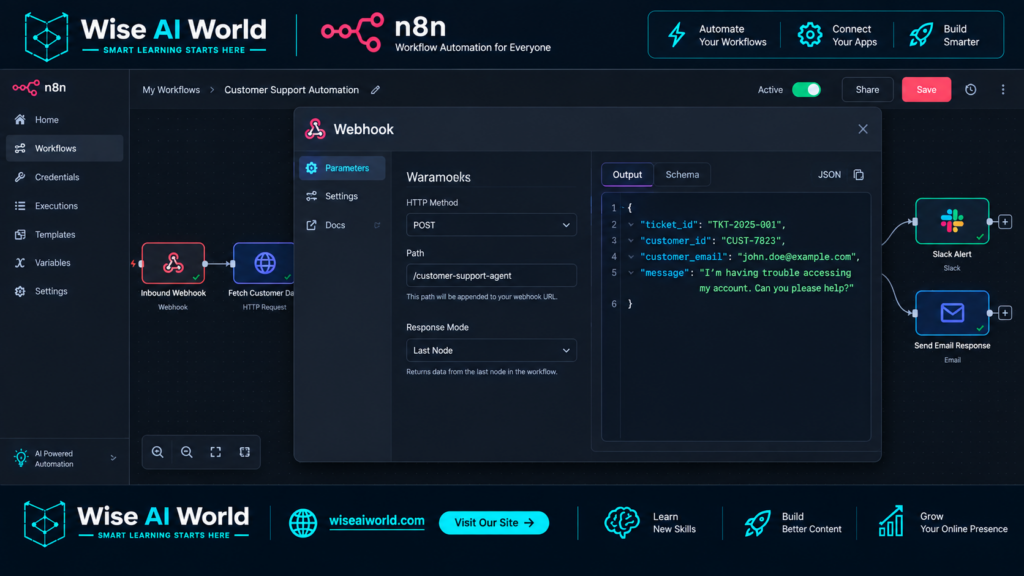Open the three-dot more options menu
Screen dimensions: 1024x576
[x=1003, y=89]
